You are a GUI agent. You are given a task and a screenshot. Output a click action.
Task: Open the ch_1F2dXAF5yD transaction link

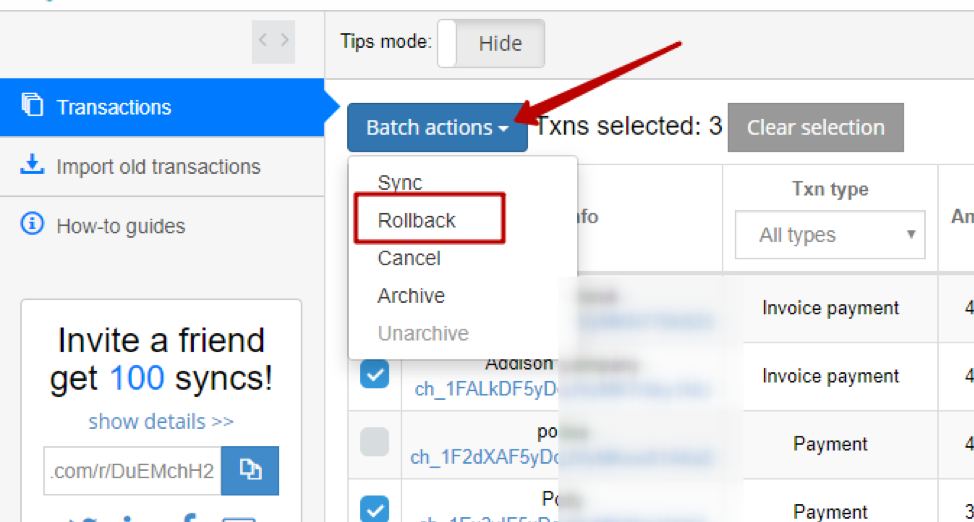pyautogui.click(x=485, y=457)
